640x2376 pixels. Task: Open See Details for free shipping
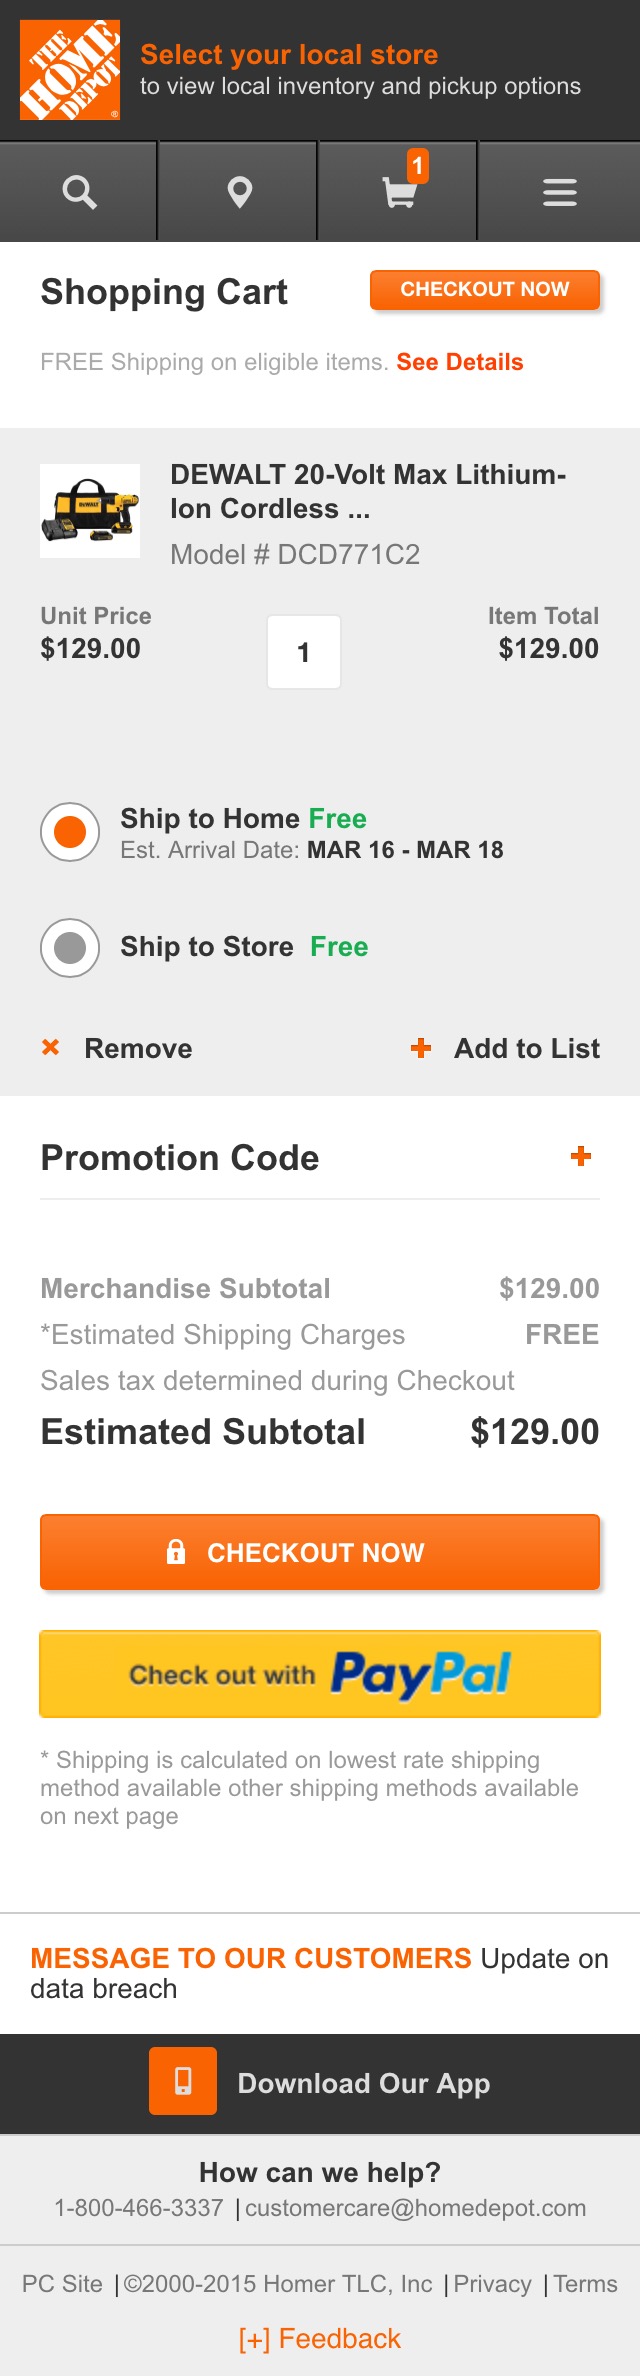(459, 362)
